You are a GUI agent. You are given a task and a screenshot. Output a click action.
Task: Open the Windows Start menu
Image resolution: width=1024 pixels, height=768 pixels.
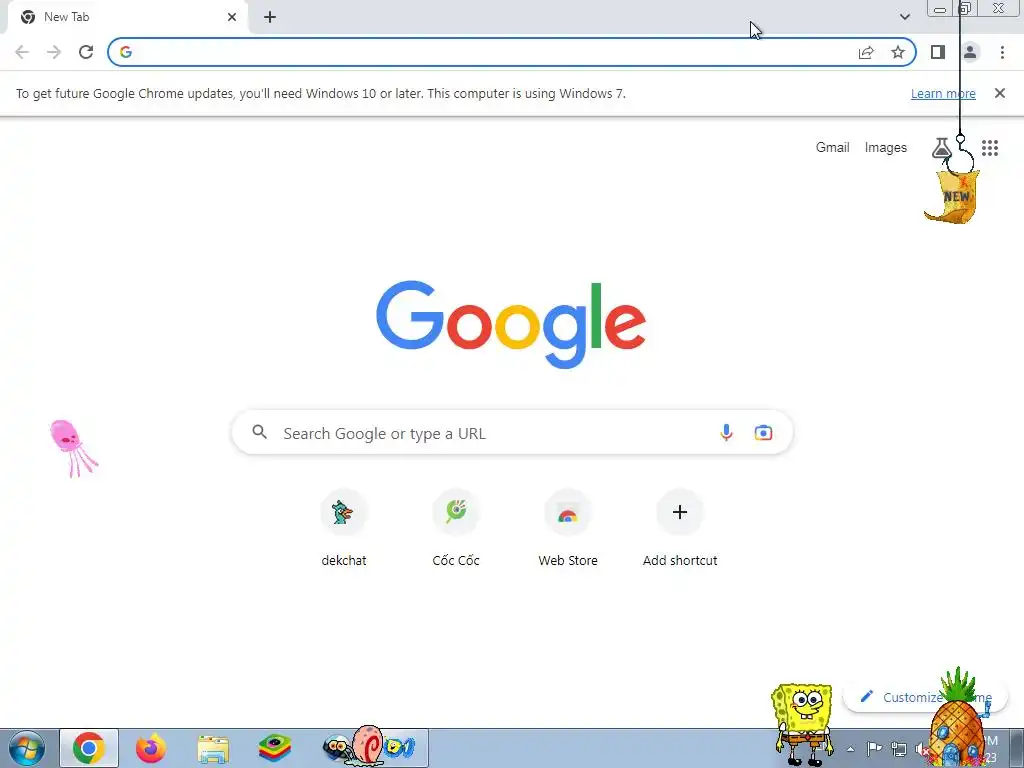click(x=26, y=748)
